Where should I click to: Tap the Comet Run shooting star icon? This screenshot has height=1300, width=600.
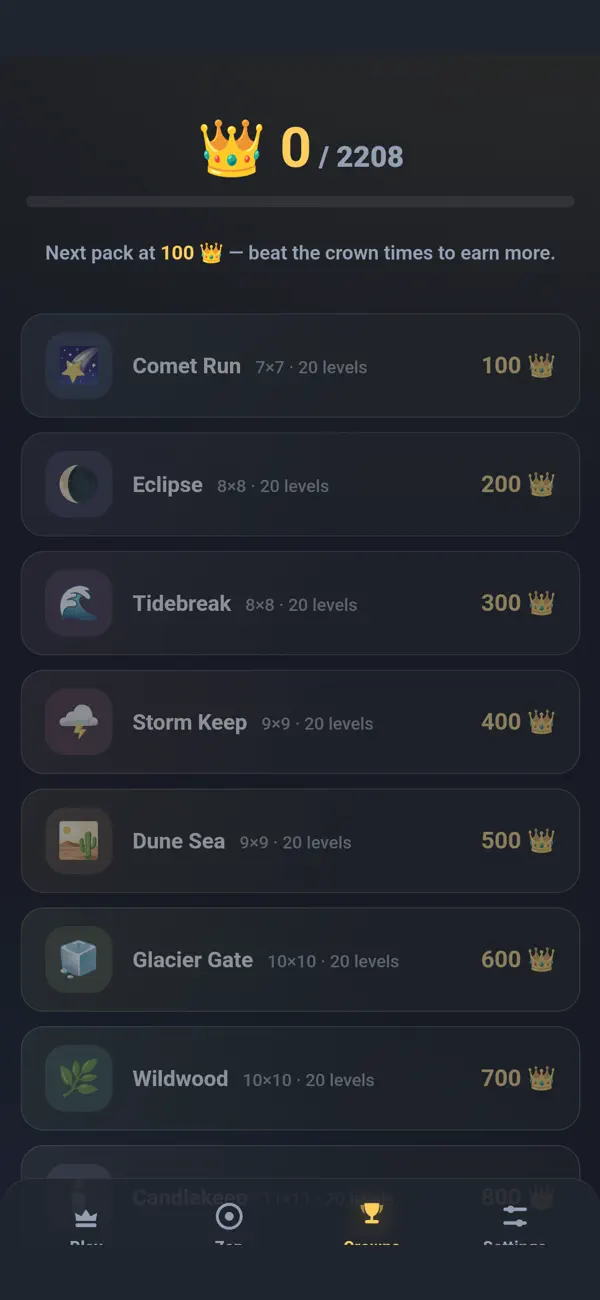(x=78, y=366)
